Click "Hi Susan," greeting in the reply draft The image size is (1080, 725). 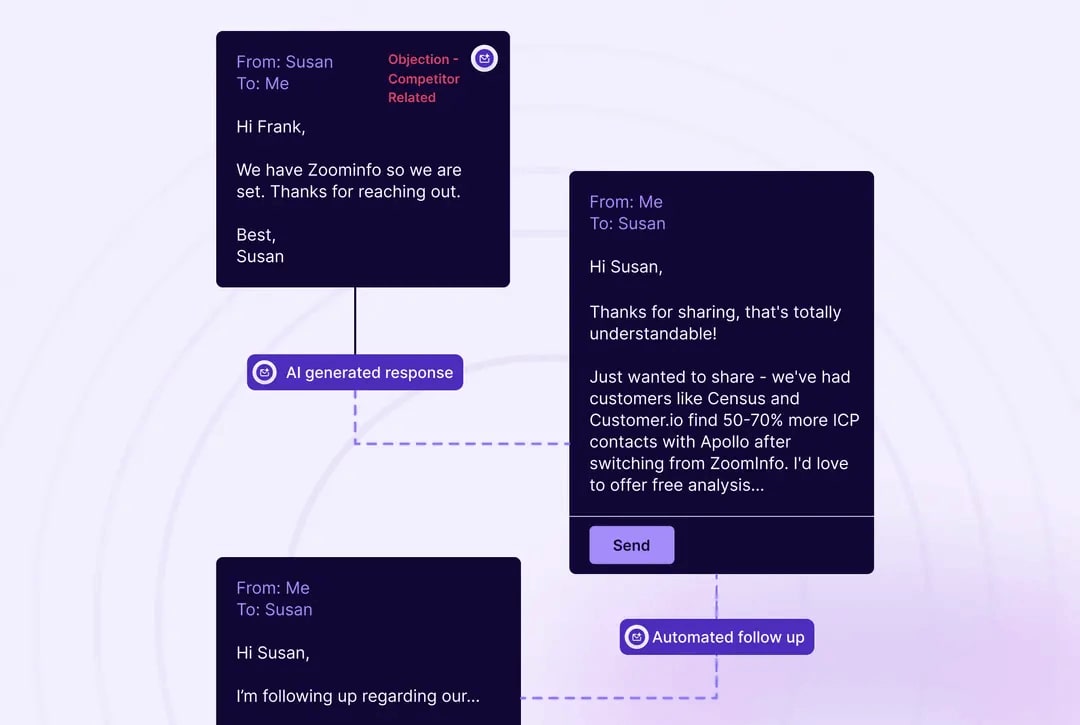pyautogui.click(x=626, y=267)
